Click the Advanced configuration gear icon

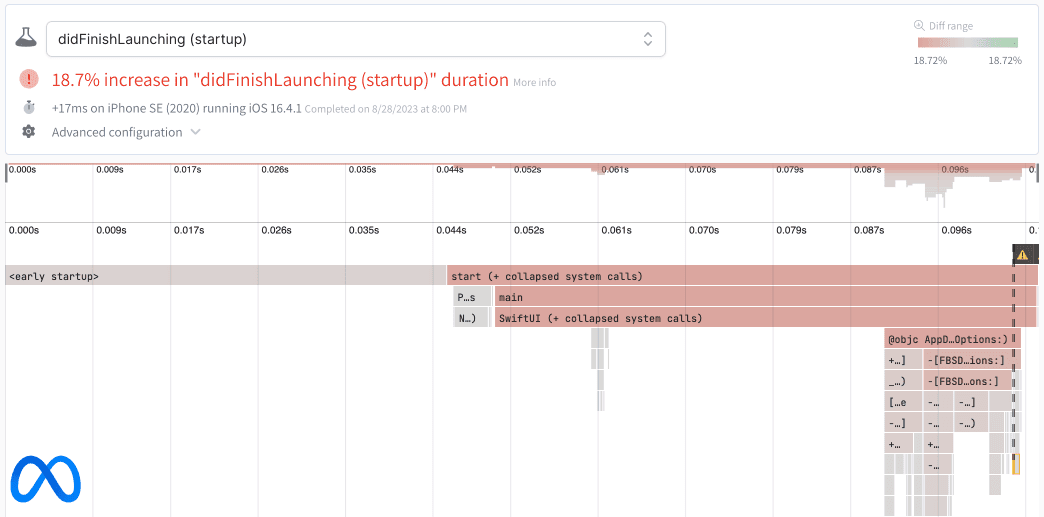[x=29, y=132]
